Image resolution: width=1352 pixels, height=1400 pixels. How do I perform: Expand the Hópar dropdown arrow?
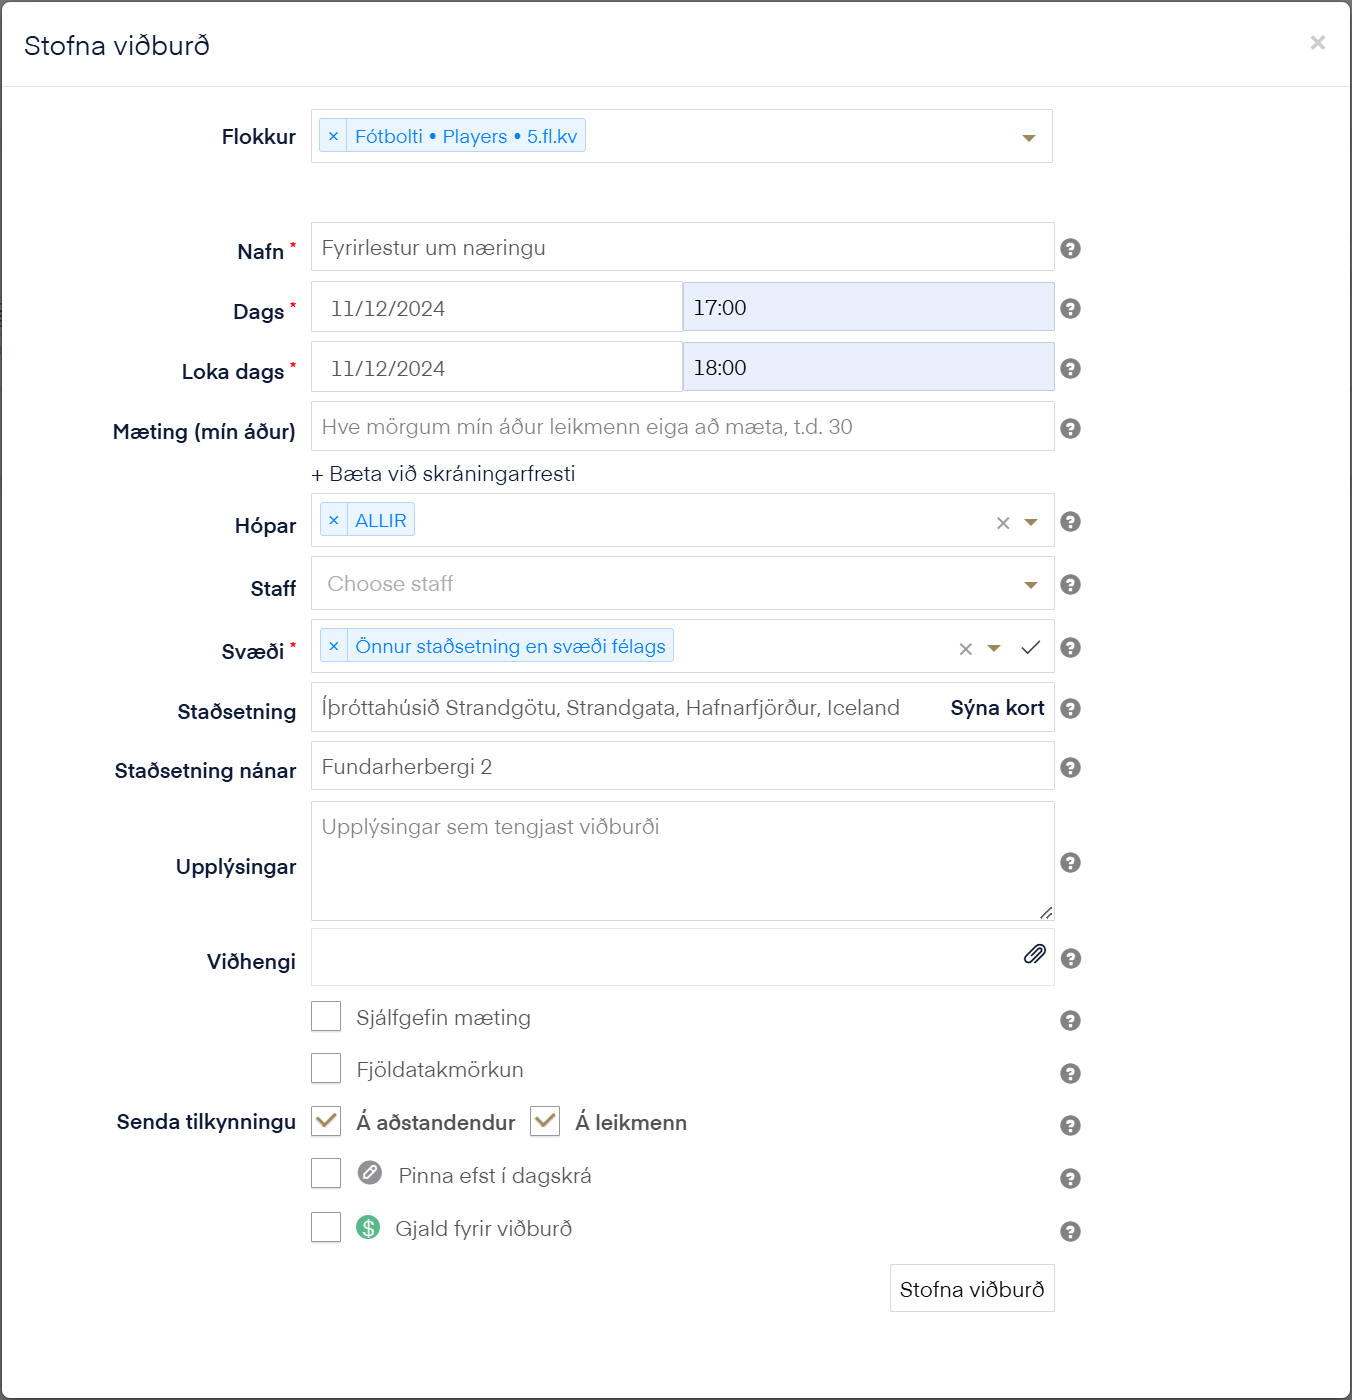coord(1031,522)
